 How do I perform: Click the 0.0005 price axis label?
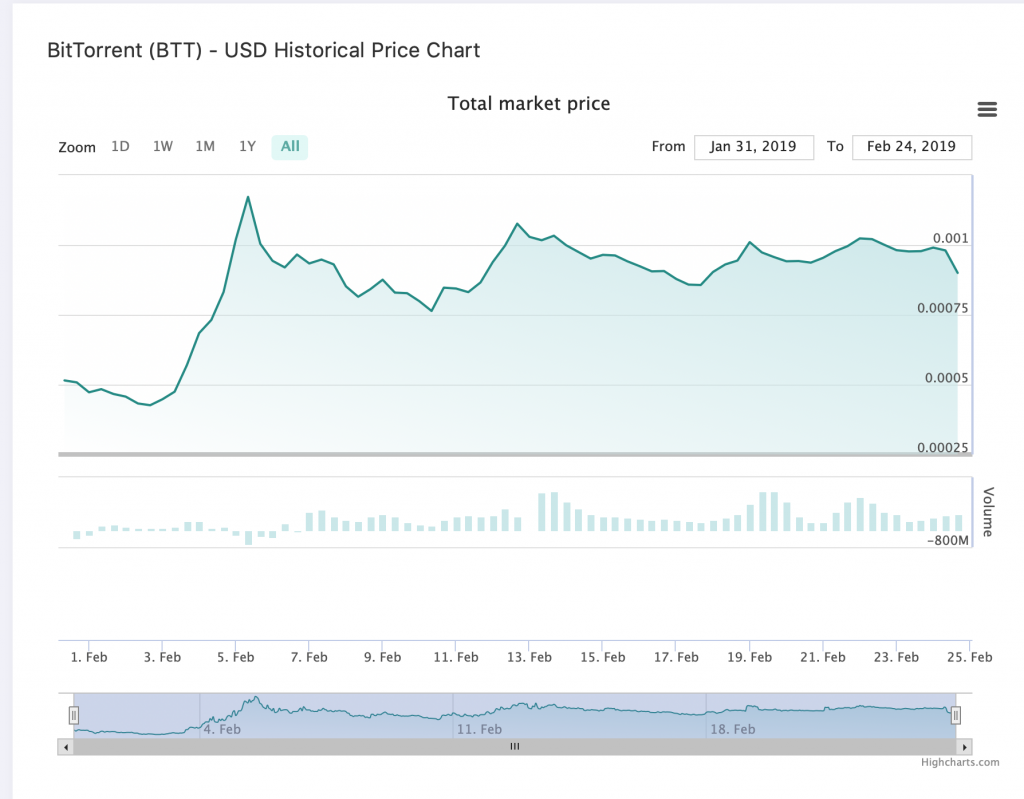click(946, 378)
